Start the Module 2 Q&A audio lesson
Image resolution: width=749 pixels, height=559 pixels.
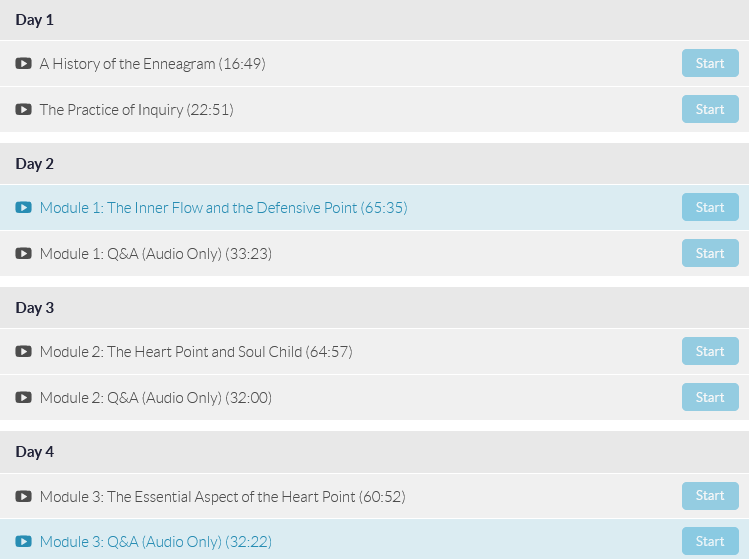point(710,397)
